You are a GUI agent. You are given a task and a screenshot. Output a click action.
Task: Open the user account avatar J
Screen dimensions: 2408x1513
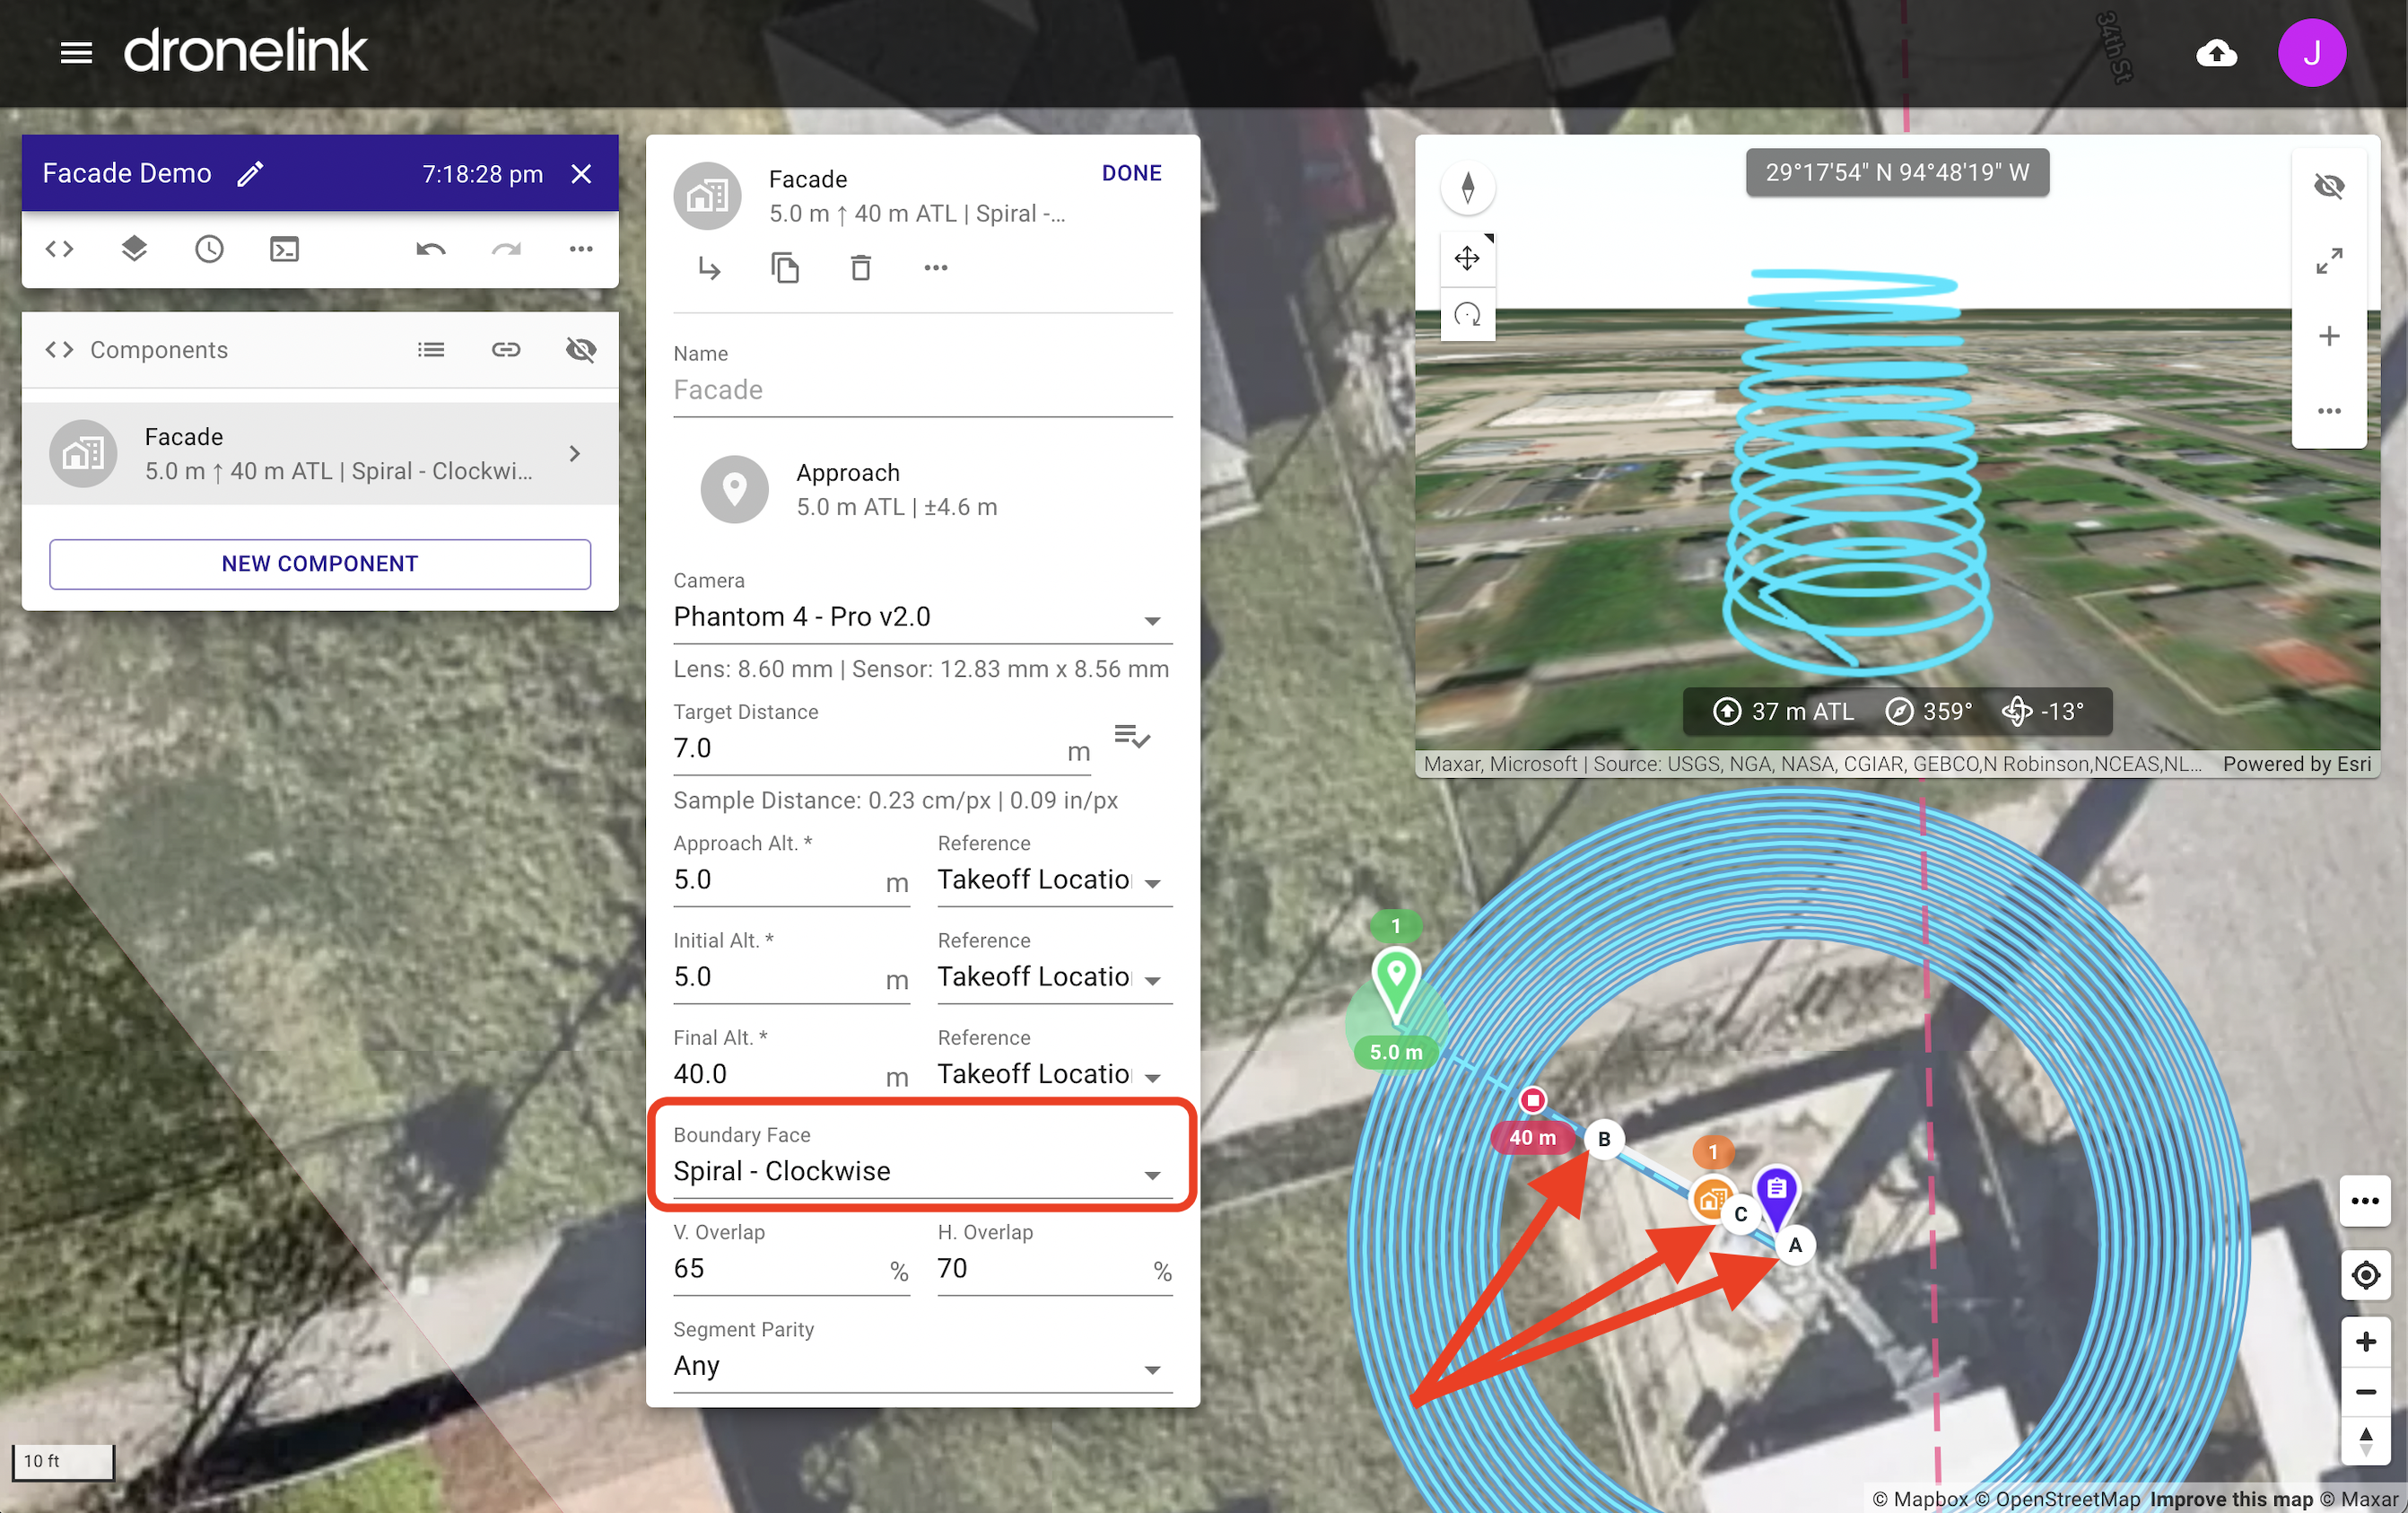click(2311, 53)
